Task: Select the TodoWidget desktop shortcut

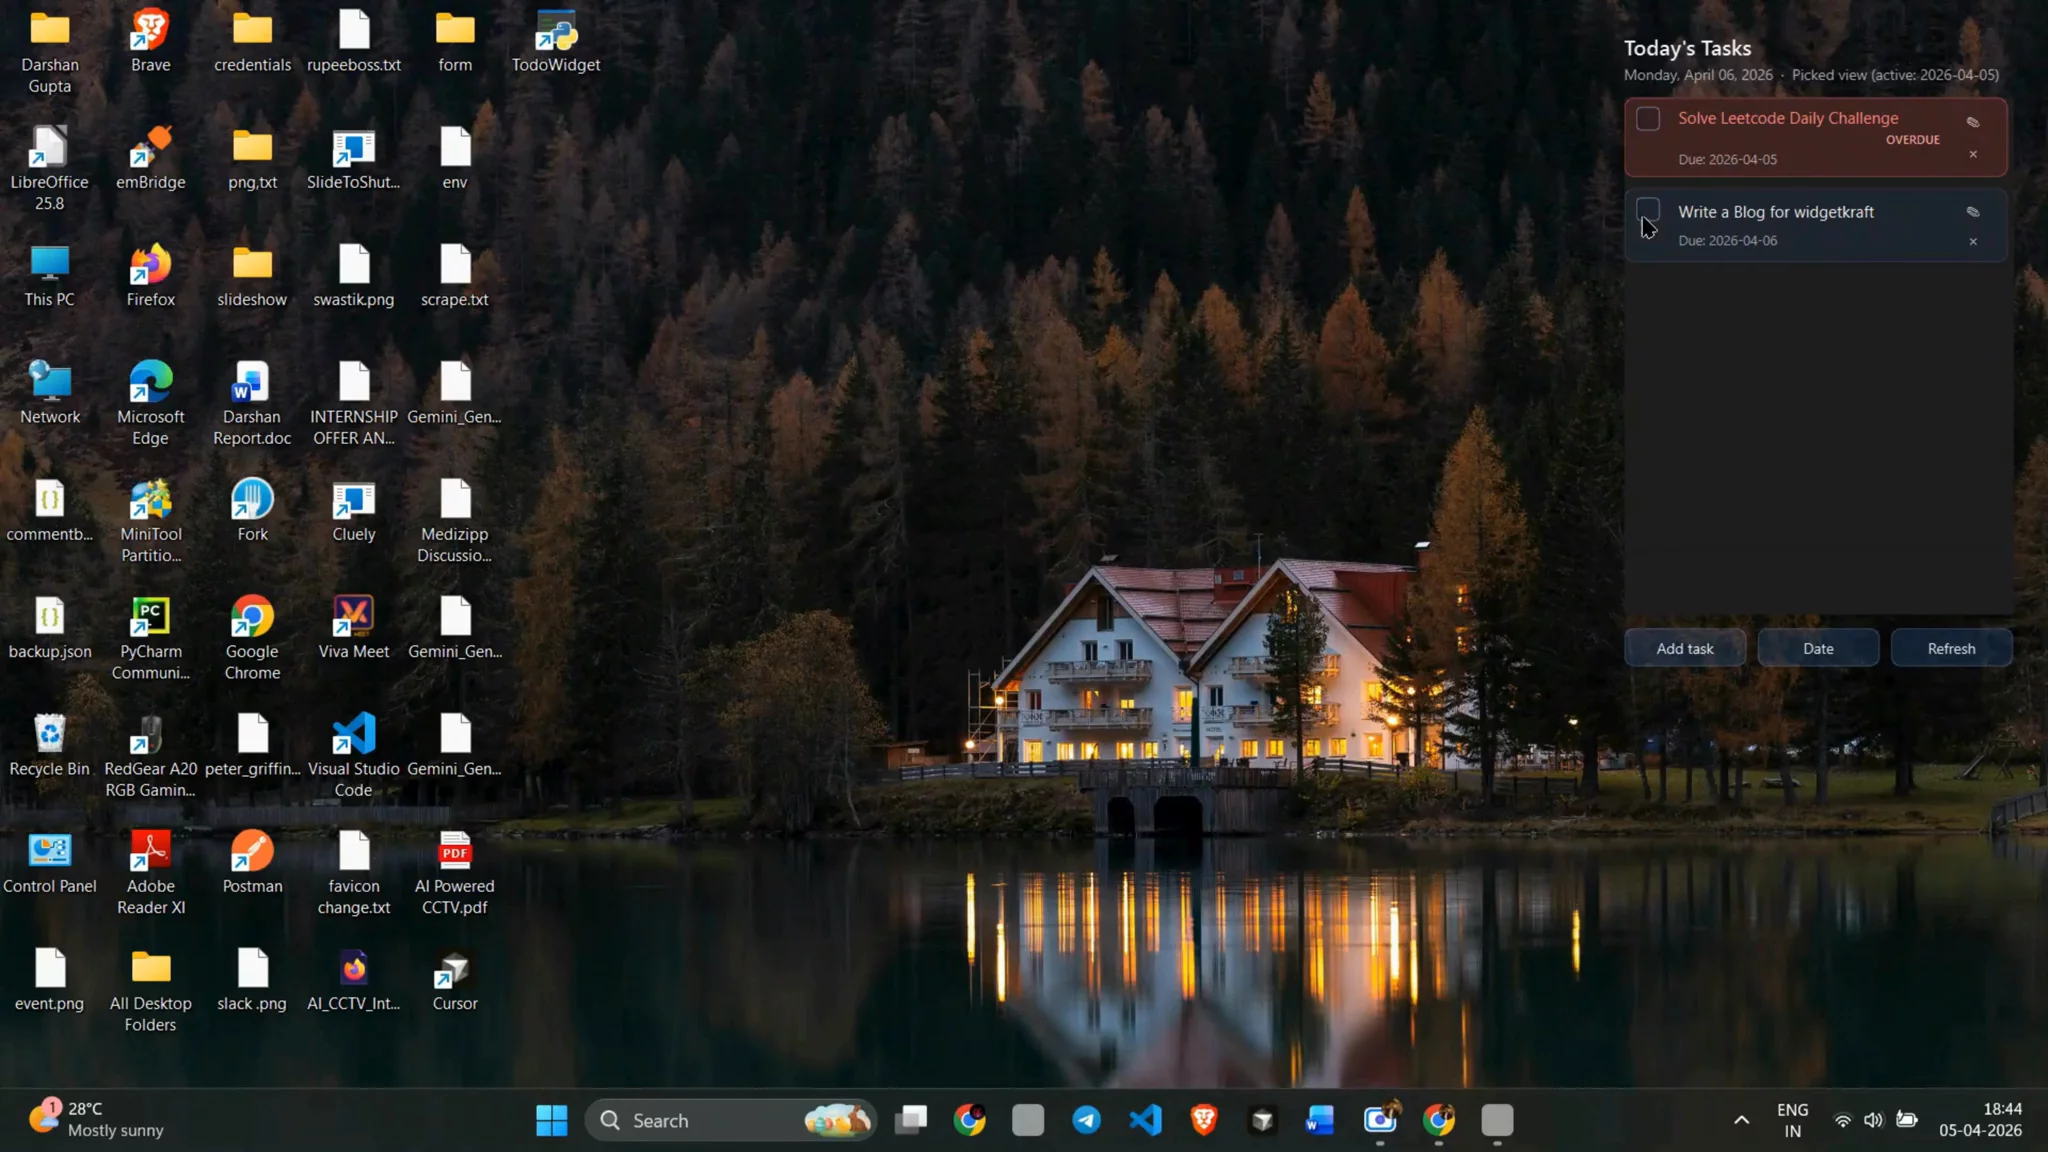Action: click(x=556, y=42)
